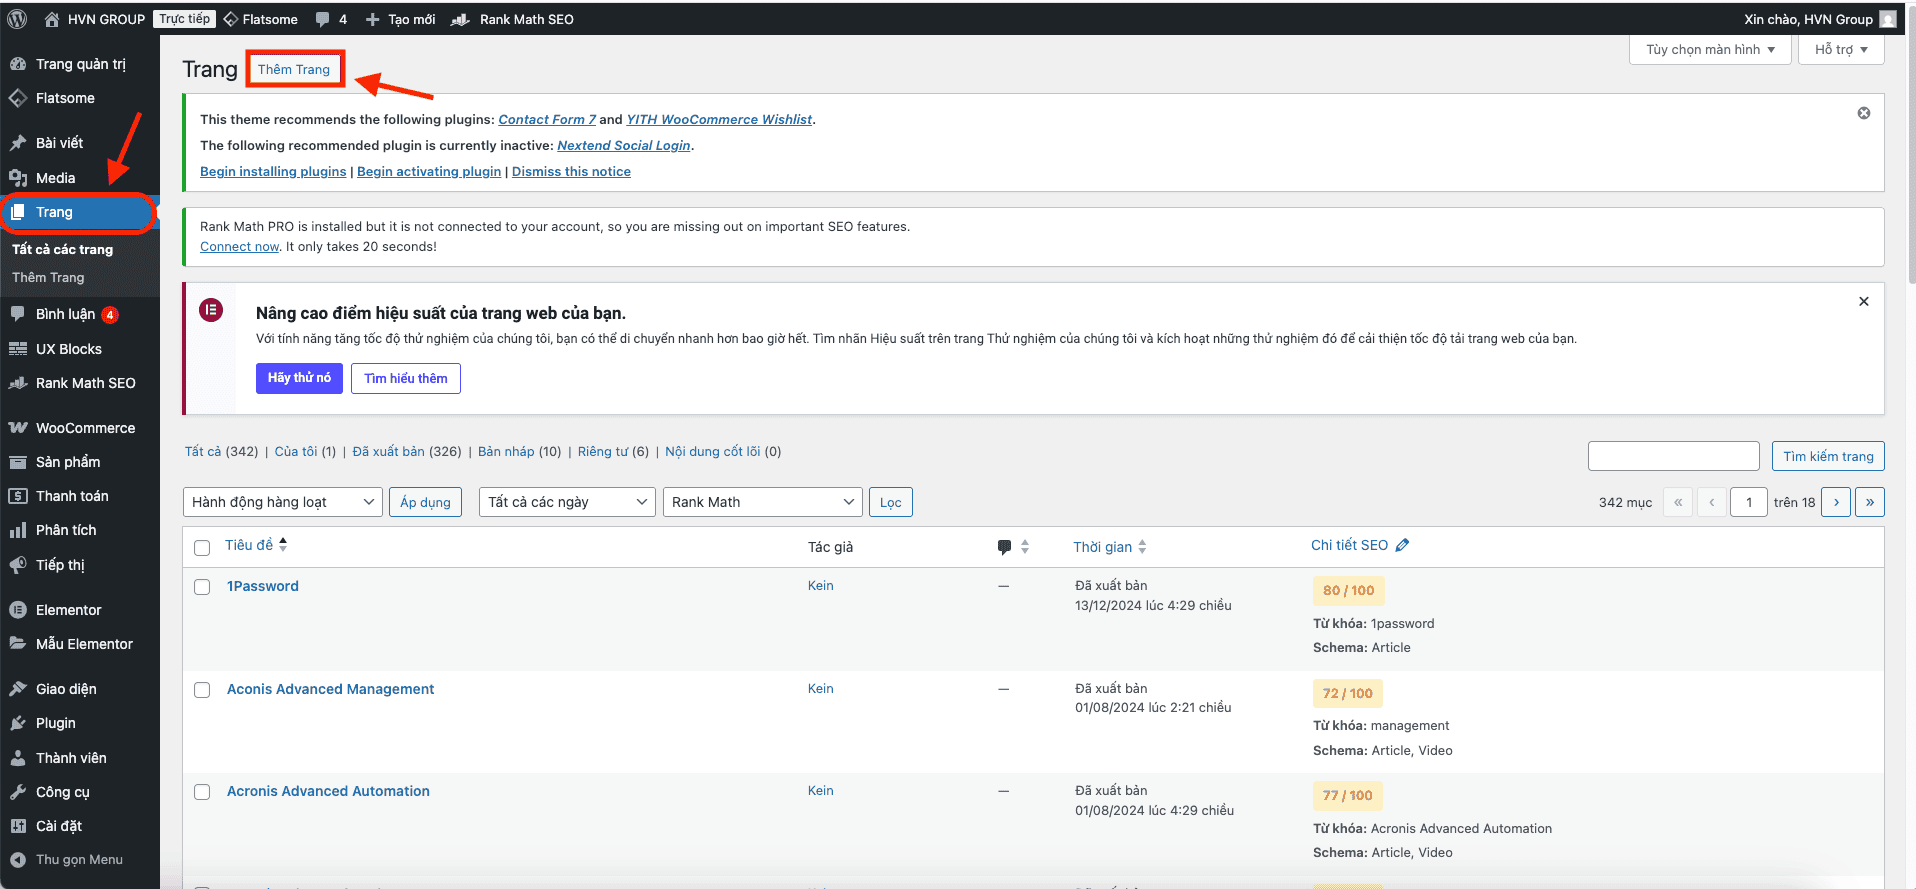Open Thêm Trang submenu item in sidebar
The width and height of the screenshot is (1916, 889).
click(x=48, y=277)
